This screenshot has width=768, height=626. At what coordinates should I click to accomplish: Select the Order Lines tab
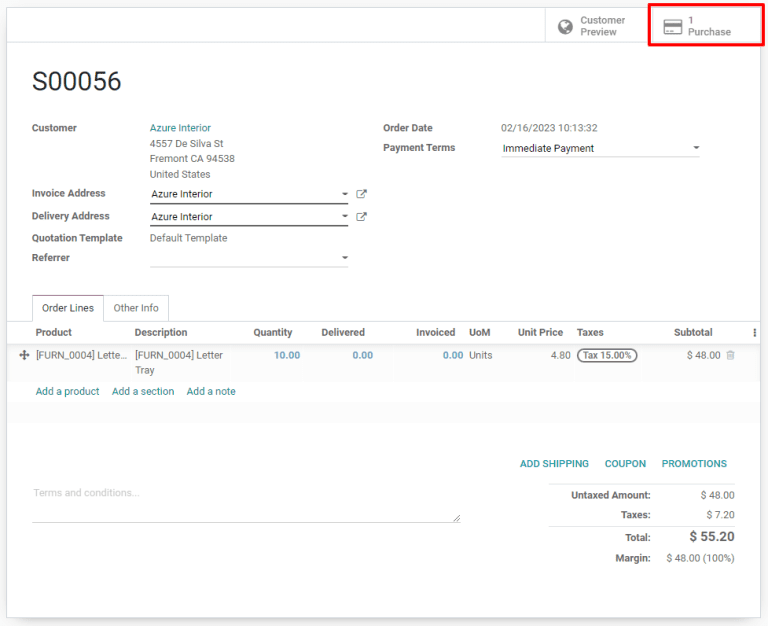tap(68, 308)
